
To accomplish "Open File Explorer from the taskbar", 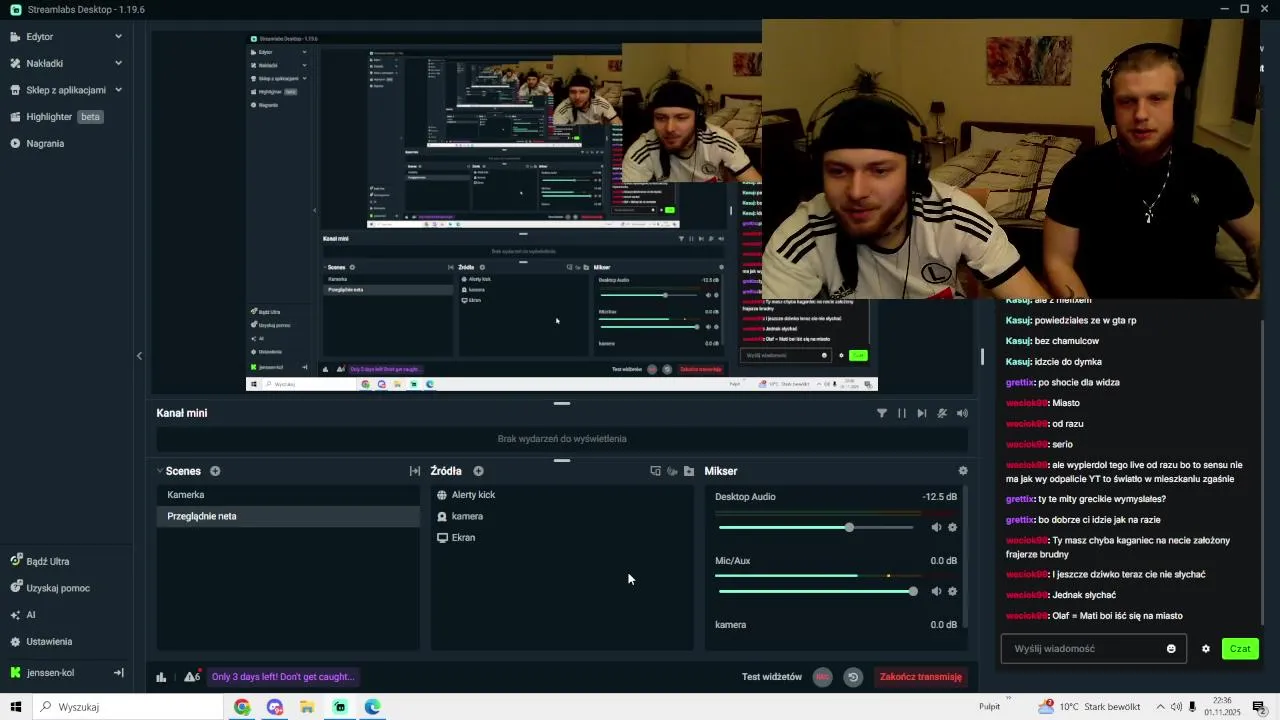I will click(307, 707).
